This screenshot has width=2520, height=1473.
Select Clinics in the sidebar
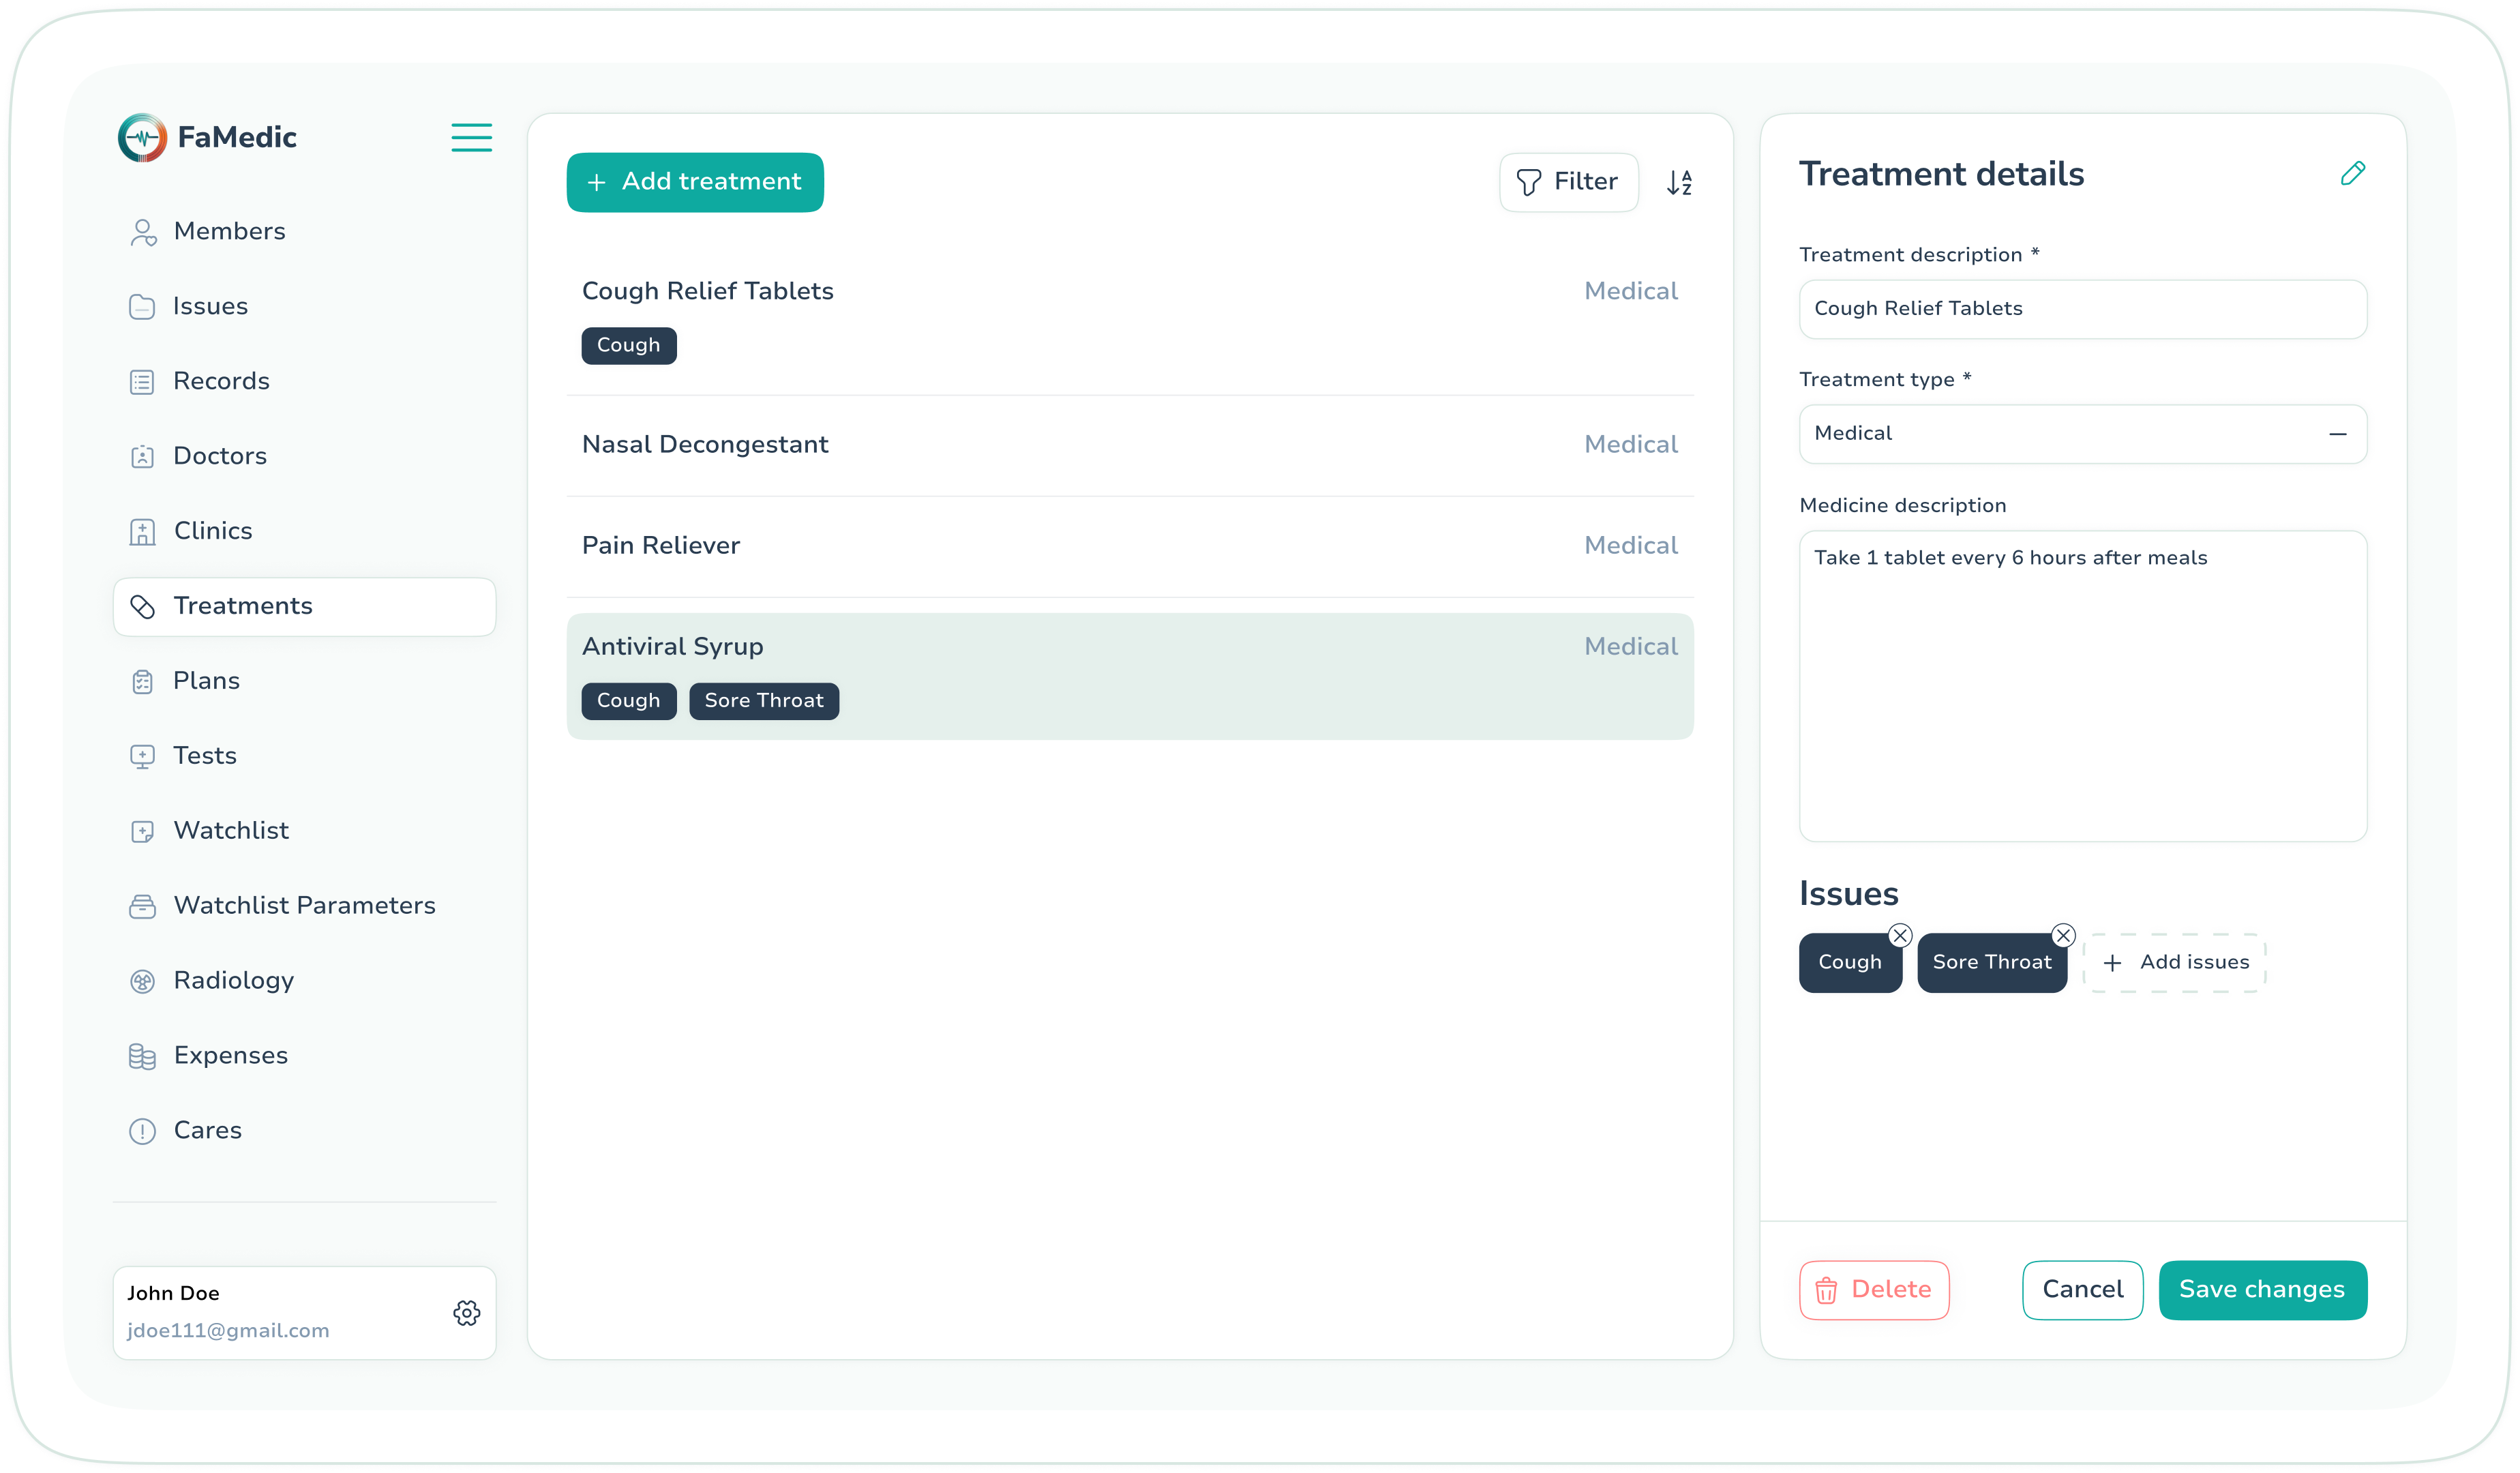[x=304, y=532]
